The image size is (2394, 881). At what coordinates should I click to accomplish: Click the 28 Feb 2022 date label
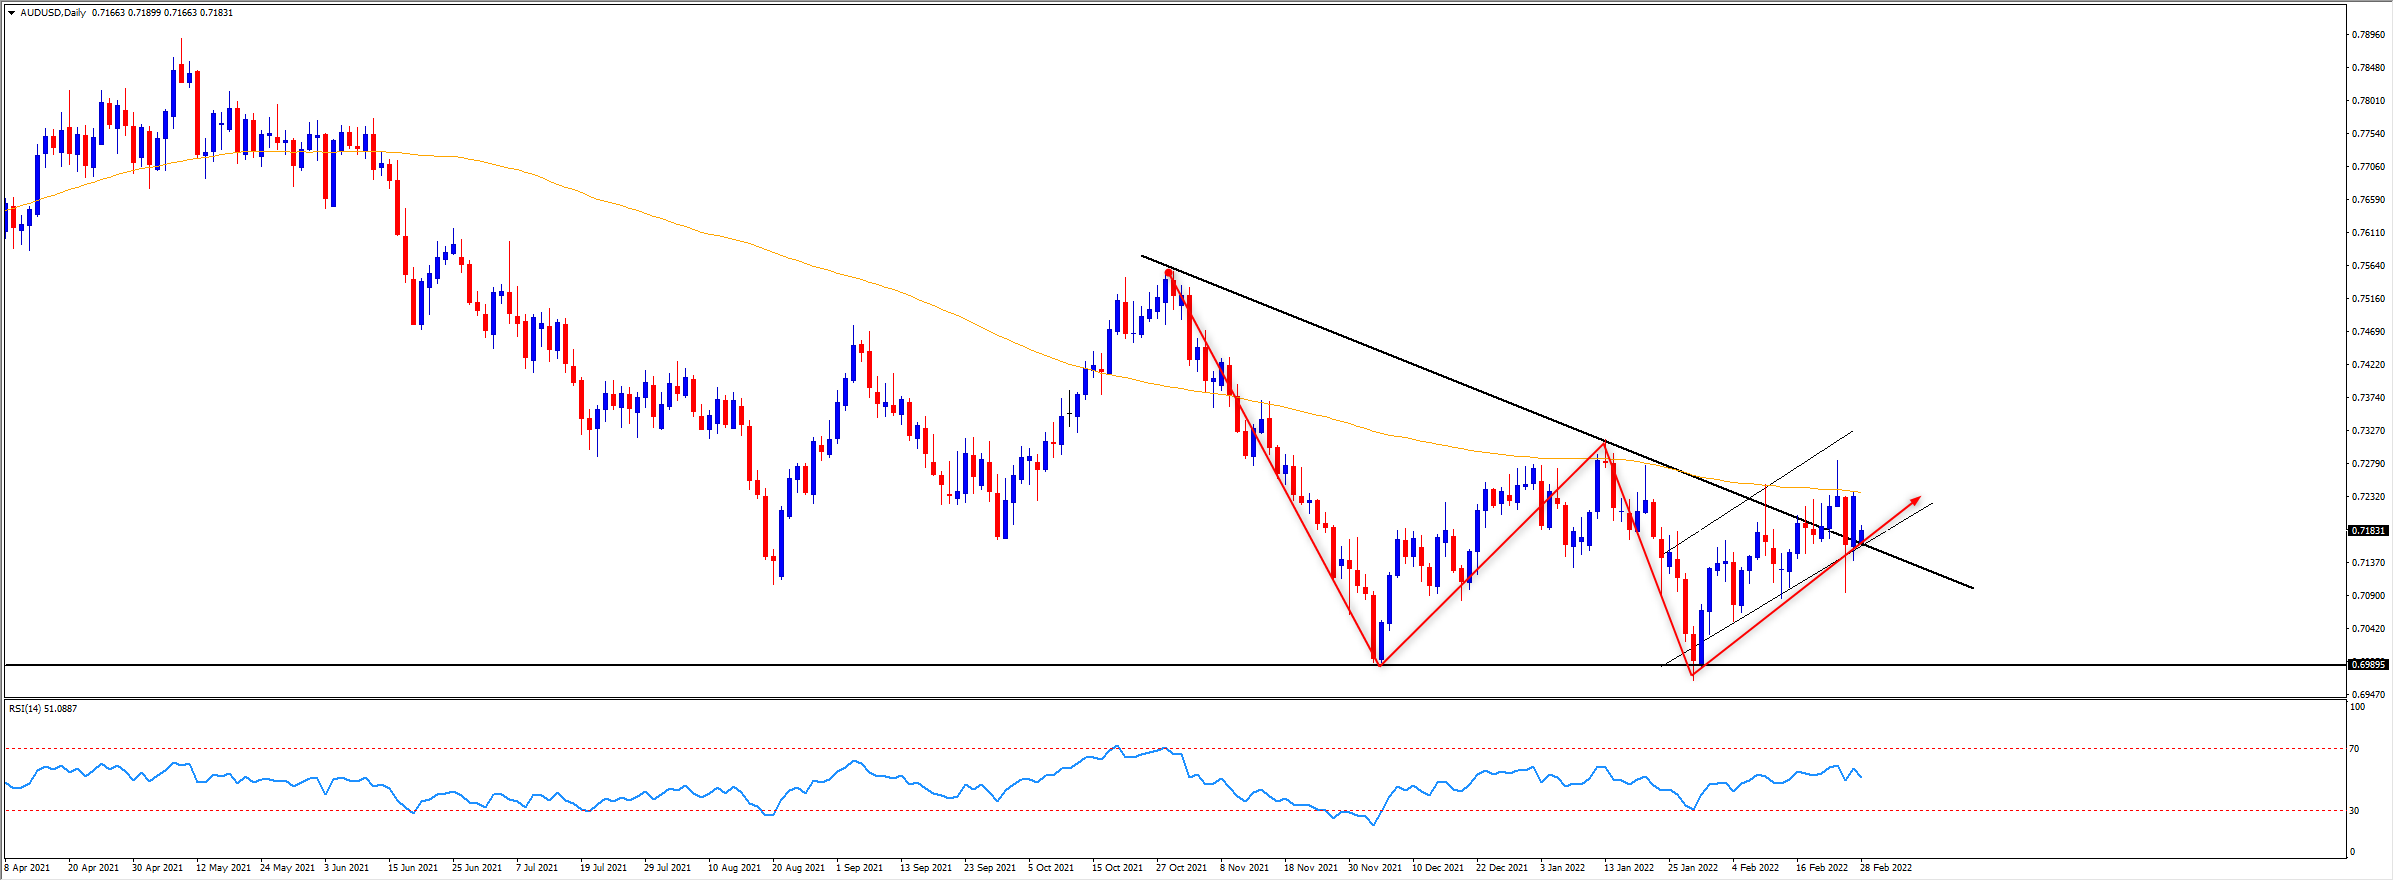pyautogui.click(x=1885, y=867)
